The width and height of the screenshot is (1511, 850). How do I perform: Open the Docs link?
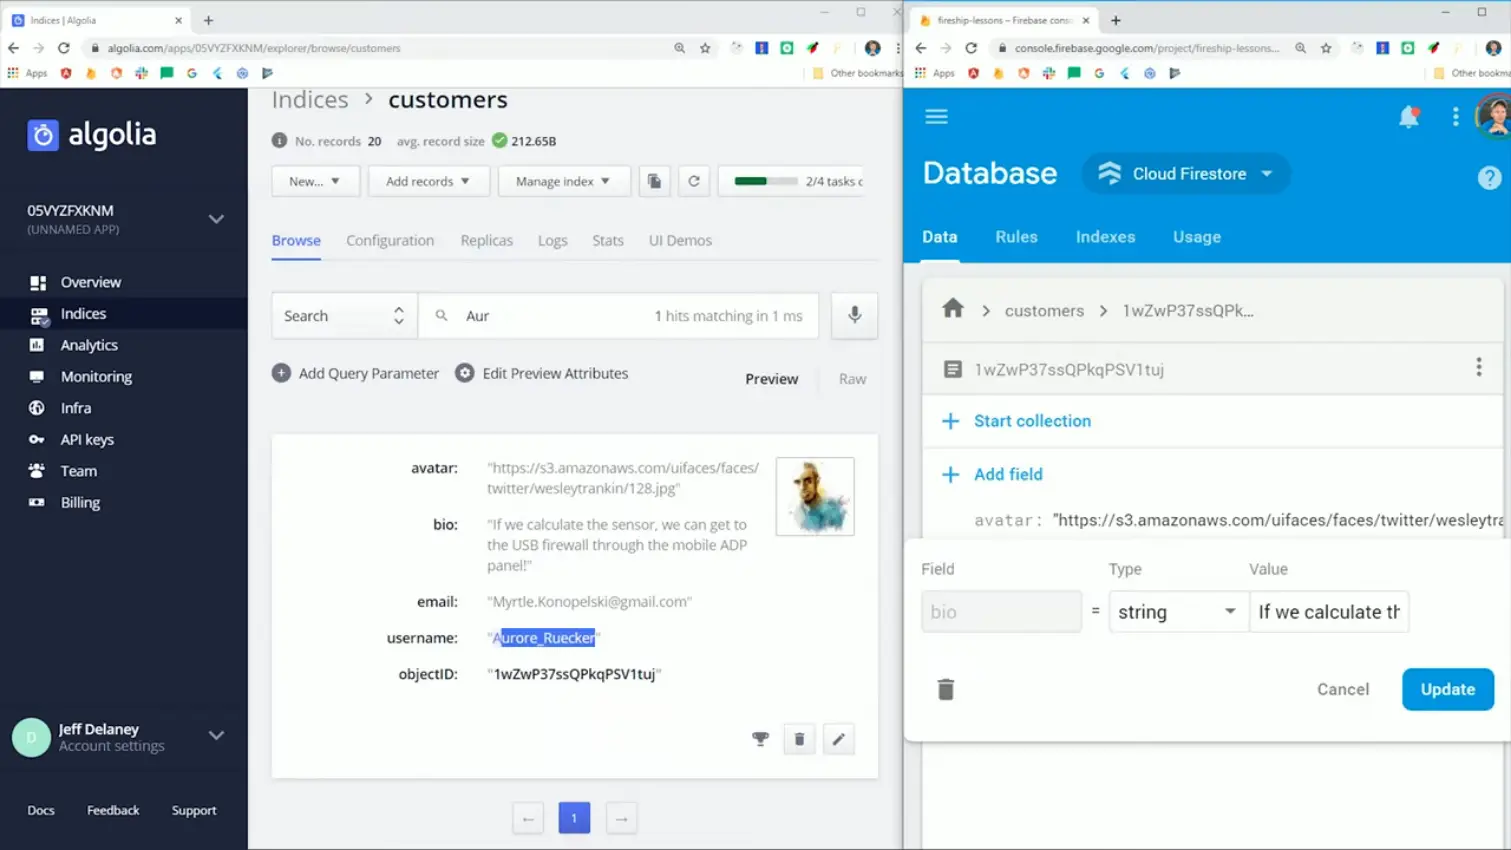coord(41,810)
